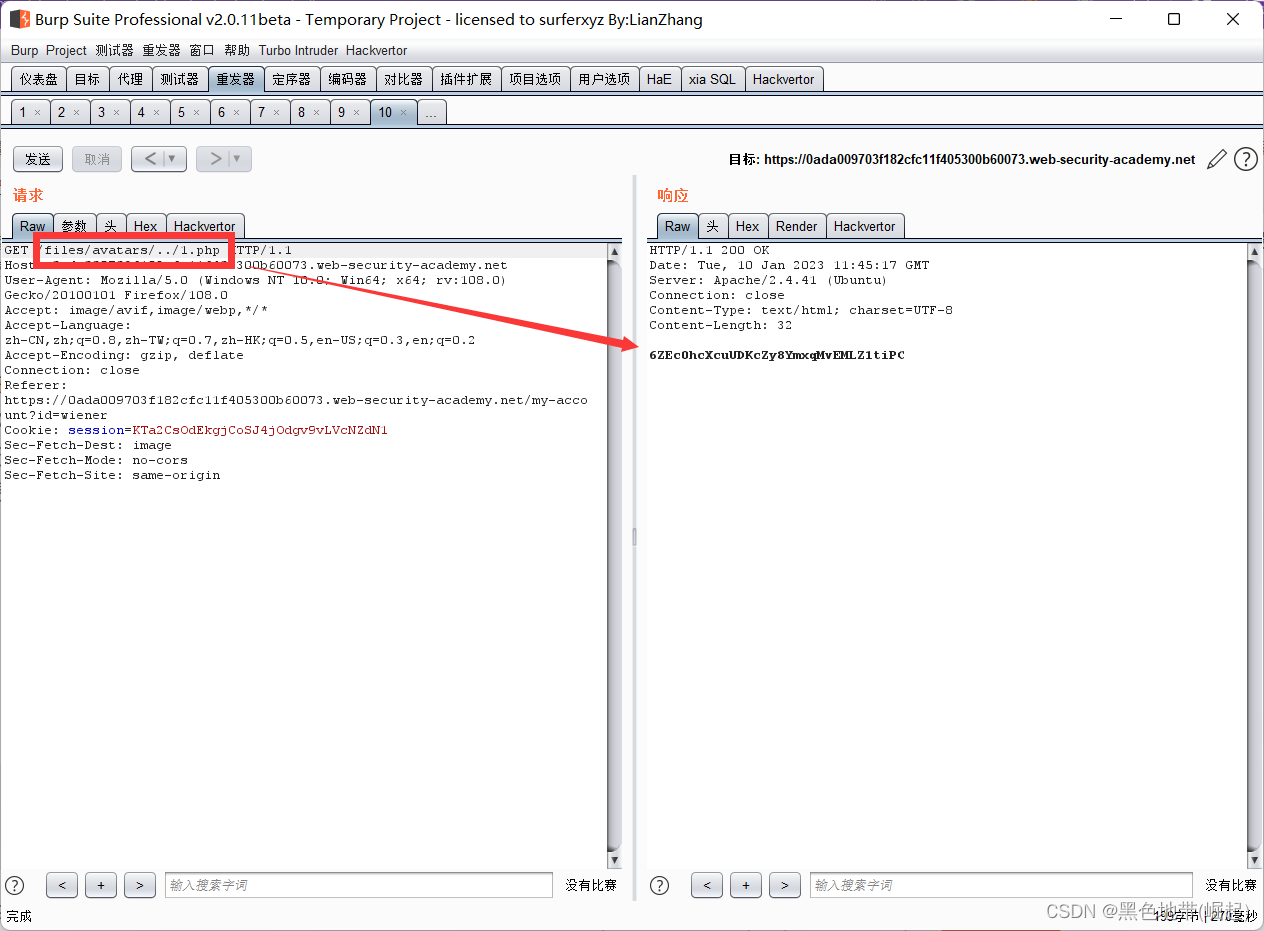Open the help question mark near target
Viewport: 1264px width, 931px height.
pos(1245,159)
